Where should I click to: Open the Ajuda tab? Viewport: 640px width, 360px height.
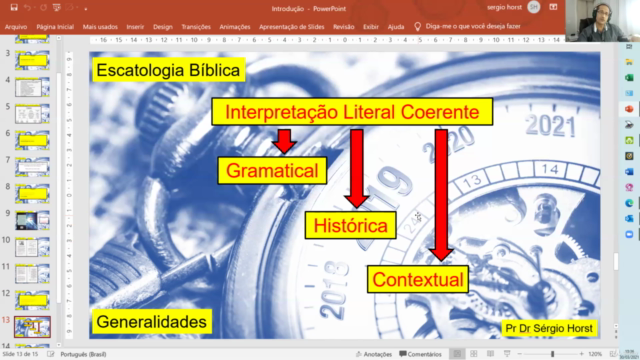pos(396,27)
